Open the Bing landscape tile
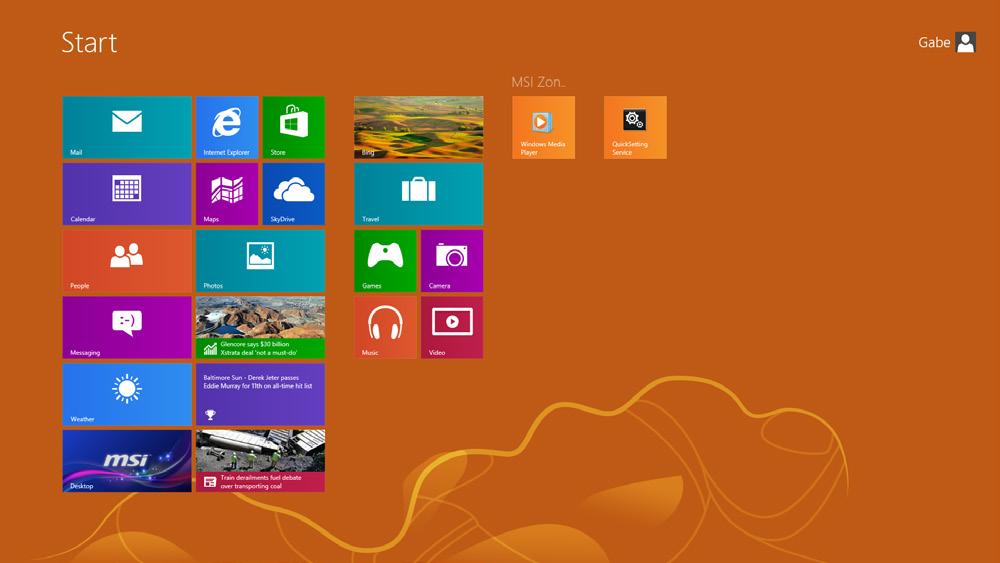The height and width of the screenshot is (563, 1000). [x=418, y=127]
